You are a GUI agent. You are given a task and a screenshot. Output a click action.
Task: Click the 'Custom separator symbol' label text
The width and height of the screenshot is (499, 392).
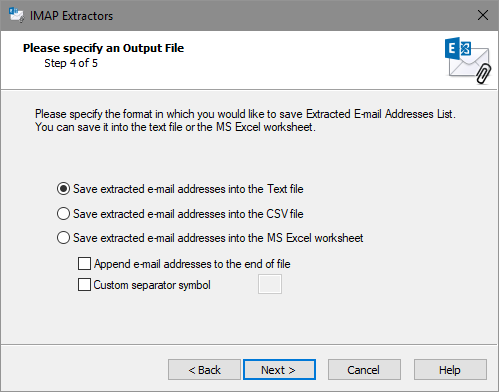152,285
